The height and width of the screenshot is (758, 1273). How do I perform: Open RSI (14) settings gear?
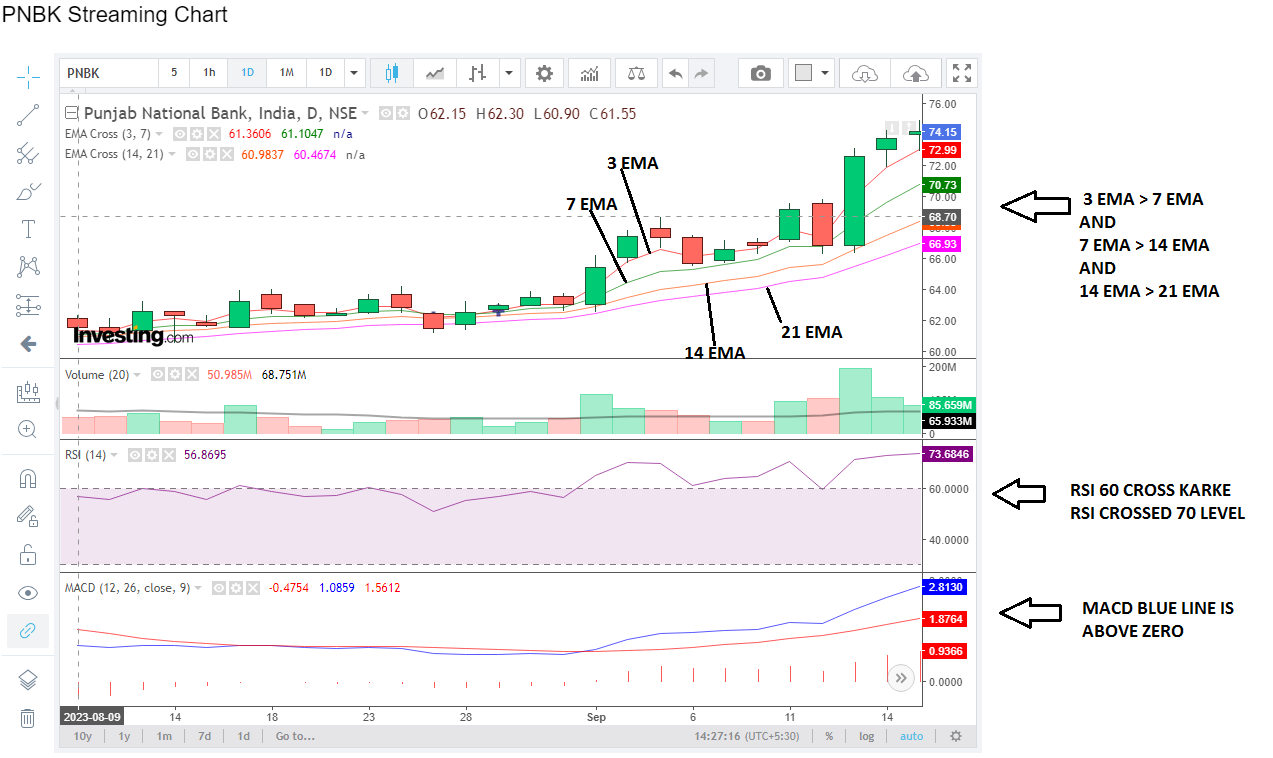[x=152, y=454]
